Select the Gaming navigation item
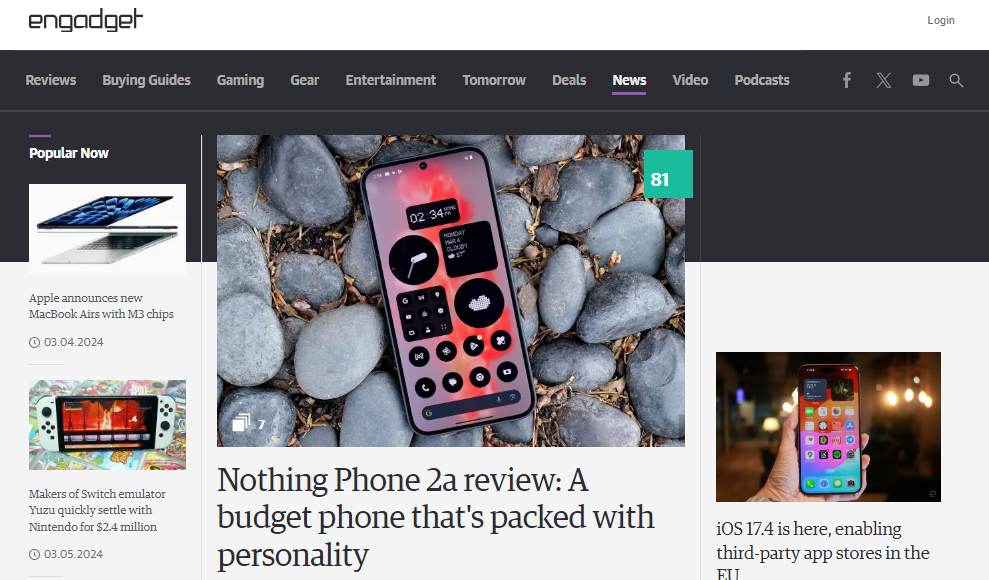Screen dimensions: 989x580 pos(240,80)
